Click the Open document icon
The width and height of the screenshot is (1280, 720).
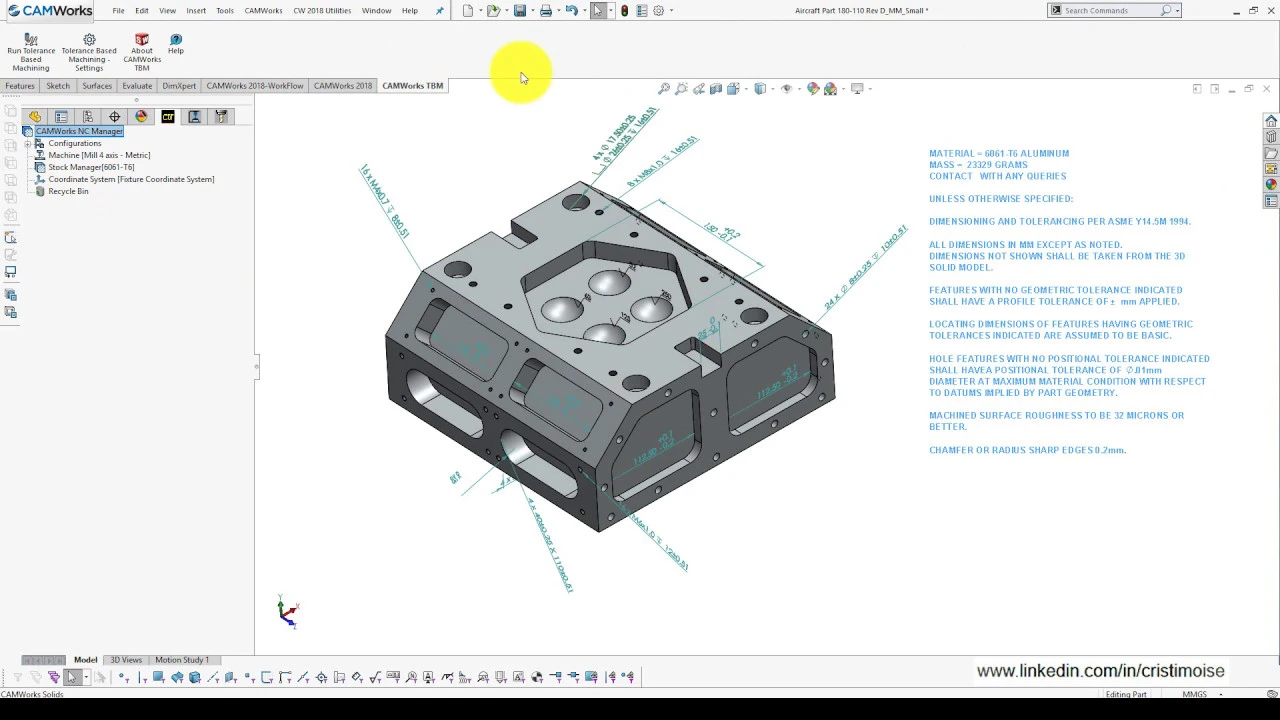(493, 10)
